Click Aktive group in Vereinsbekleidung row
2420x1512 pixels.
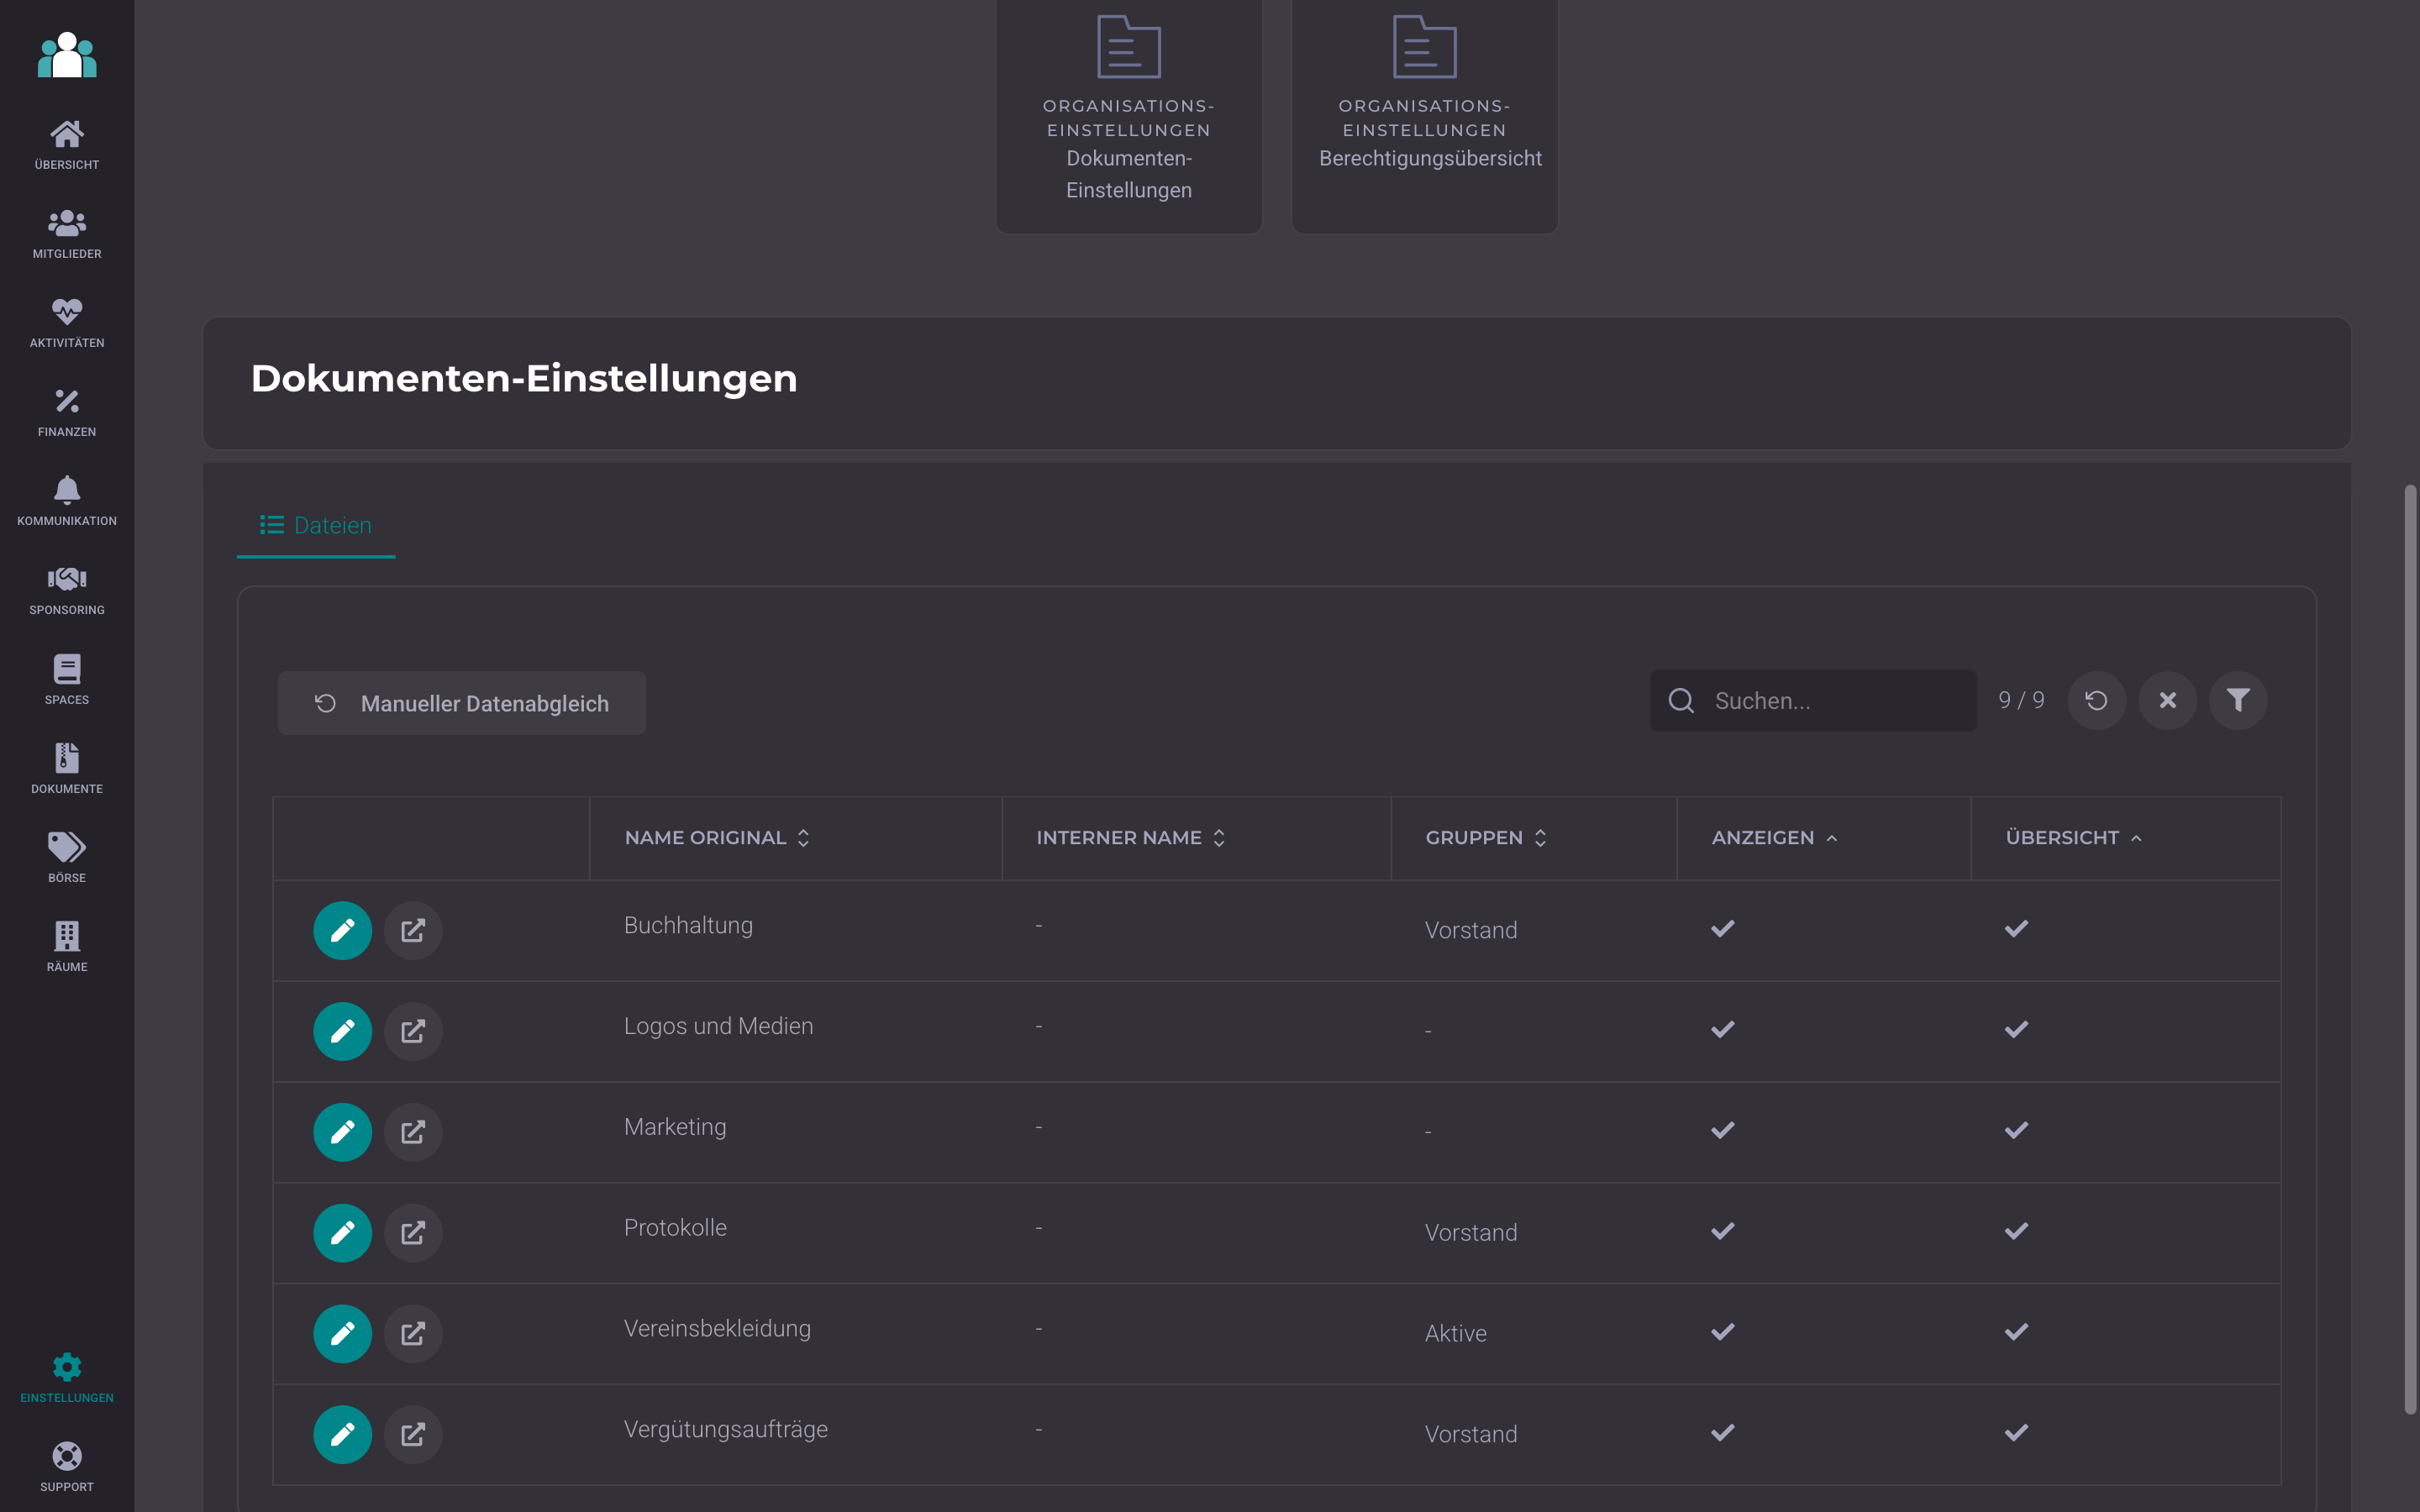point(1456,1334)
